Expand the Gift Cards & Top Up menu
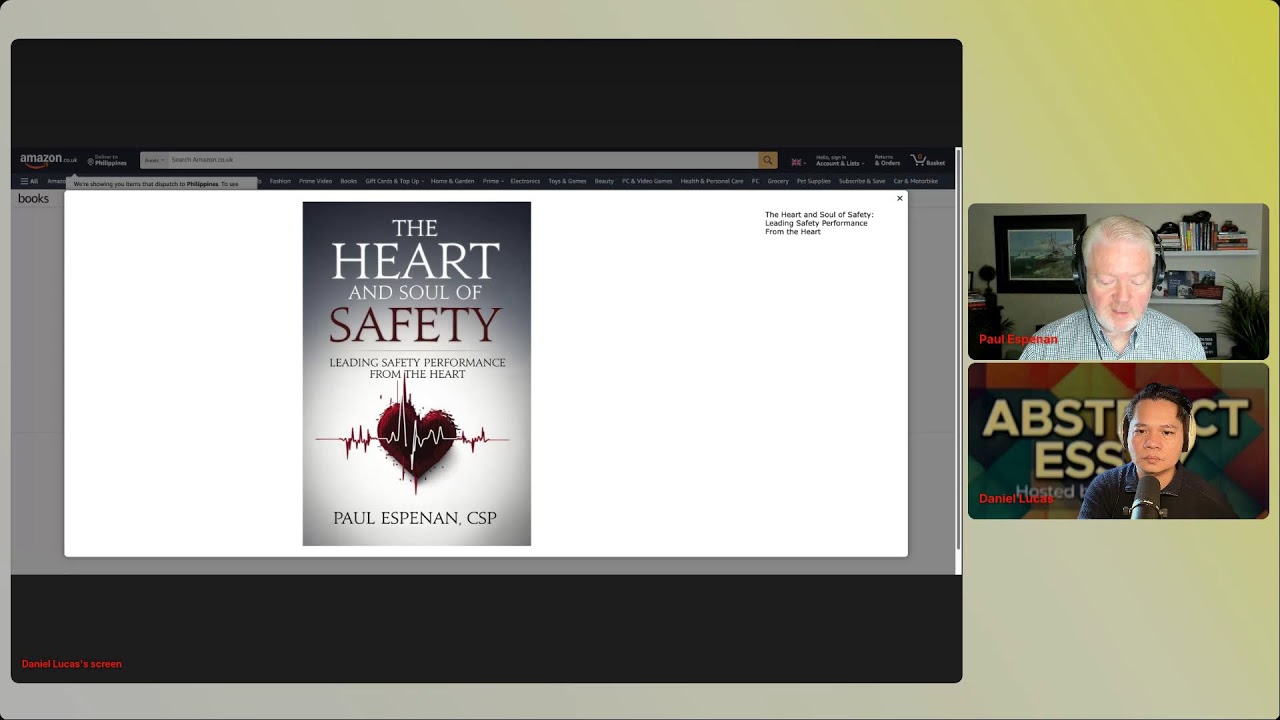 (394, 181)
